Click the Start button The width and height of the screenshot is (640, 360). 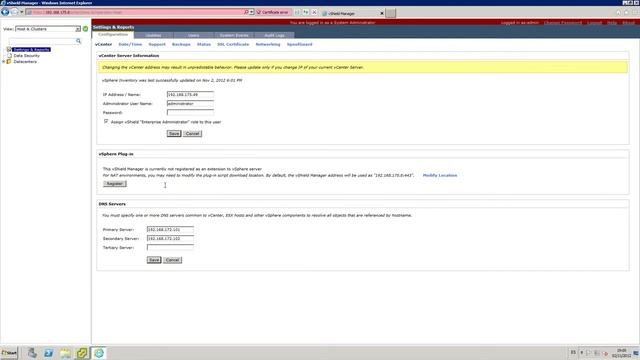point(9,353)
